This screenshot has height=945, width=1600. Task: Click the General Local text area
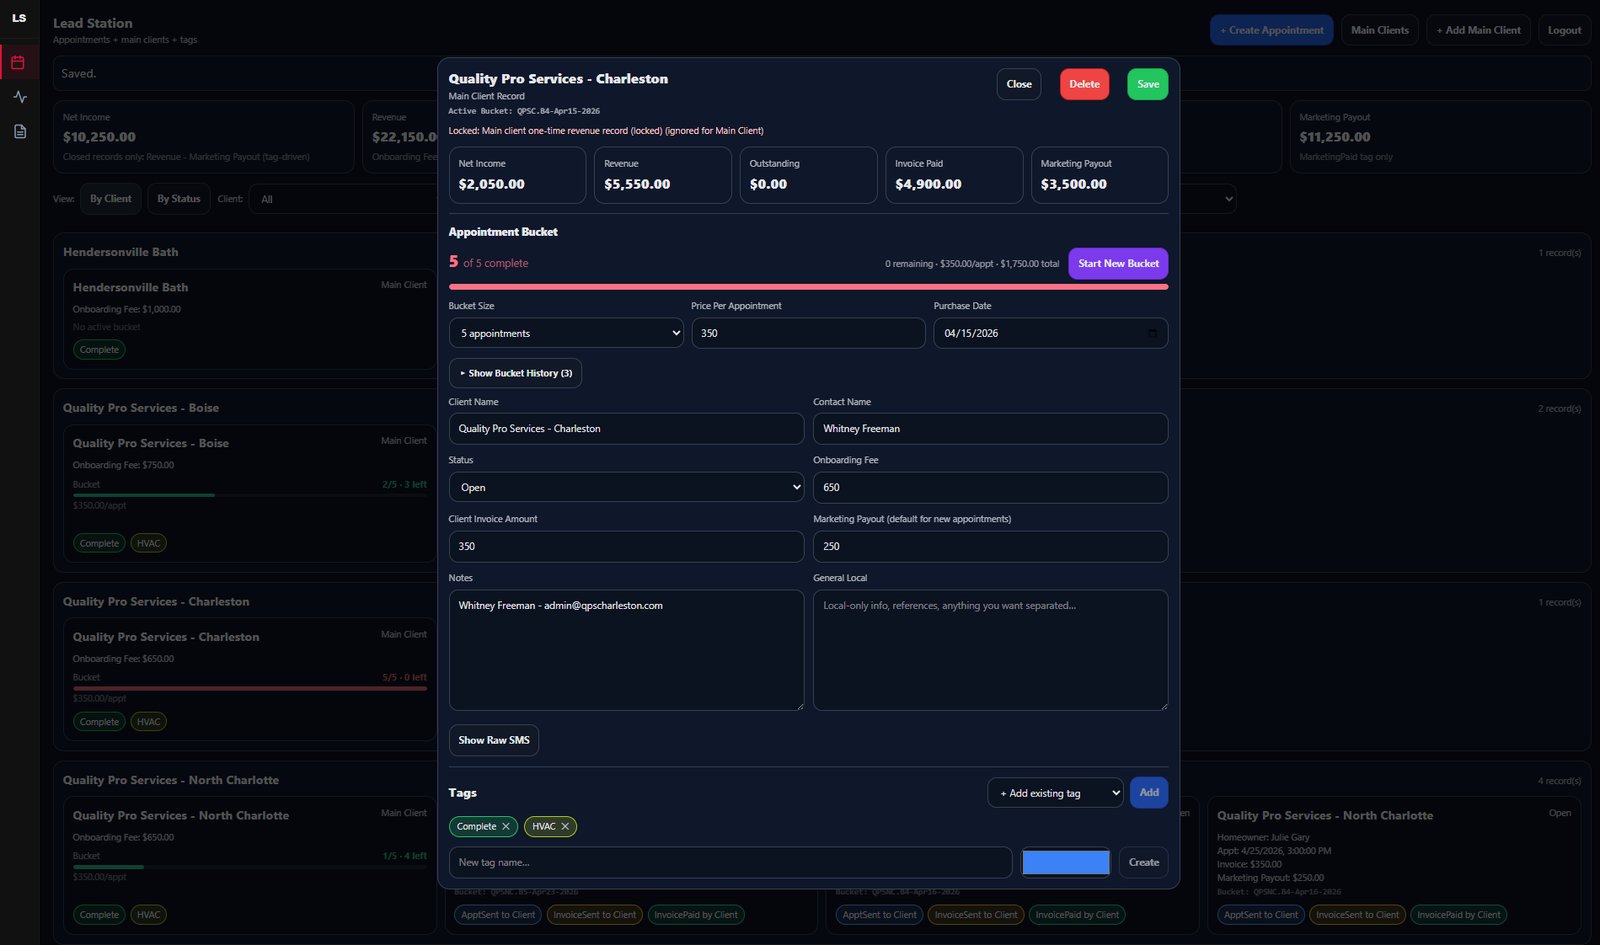click(x=990, y=650)
